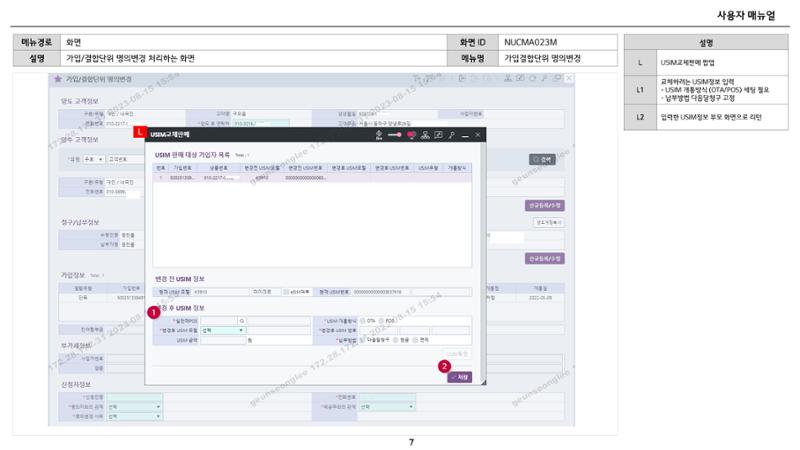The image size is (800, 450).
Task: Click the 저장 save button in the popup
Action: [460, 377]
